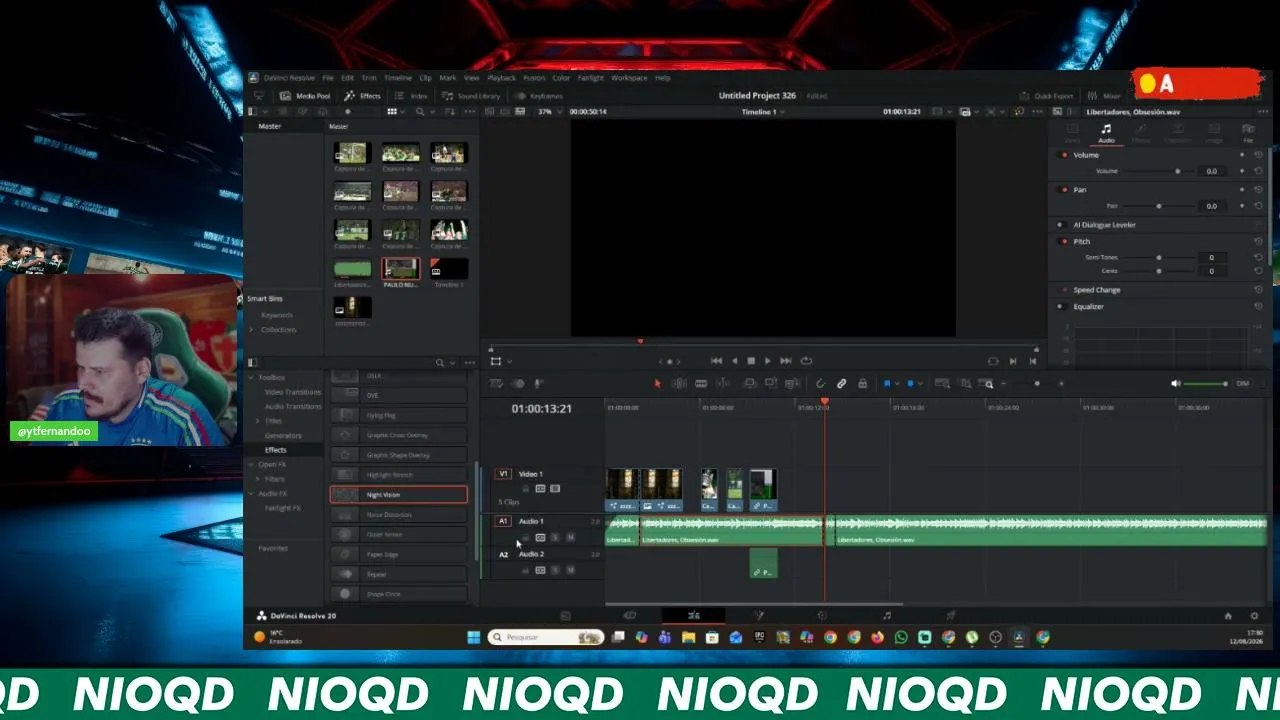
Task: Select Video Transitions in Toolbox
Action: point(293,392)
